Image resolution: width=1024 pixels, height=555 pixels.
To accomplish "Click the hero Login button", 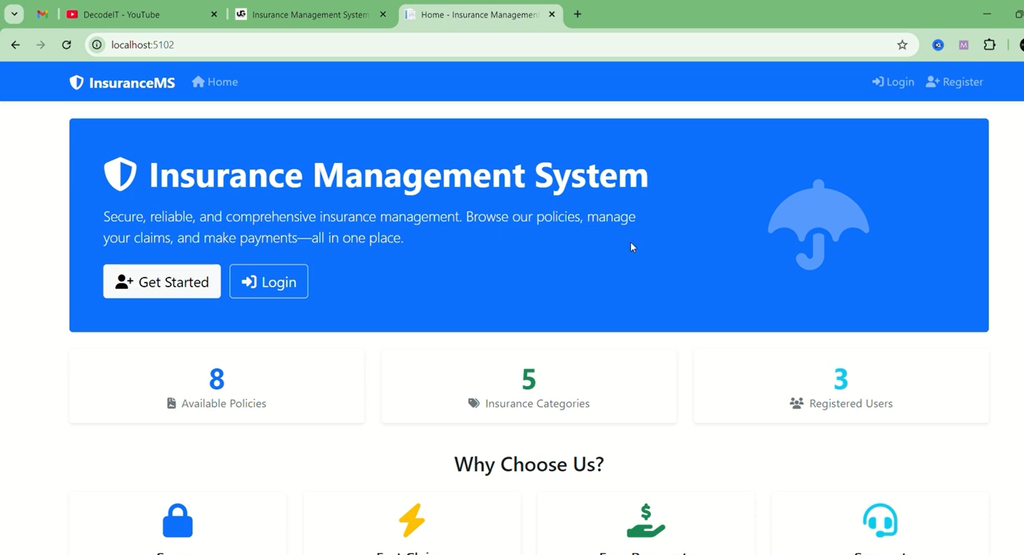I will pos(268,281).
